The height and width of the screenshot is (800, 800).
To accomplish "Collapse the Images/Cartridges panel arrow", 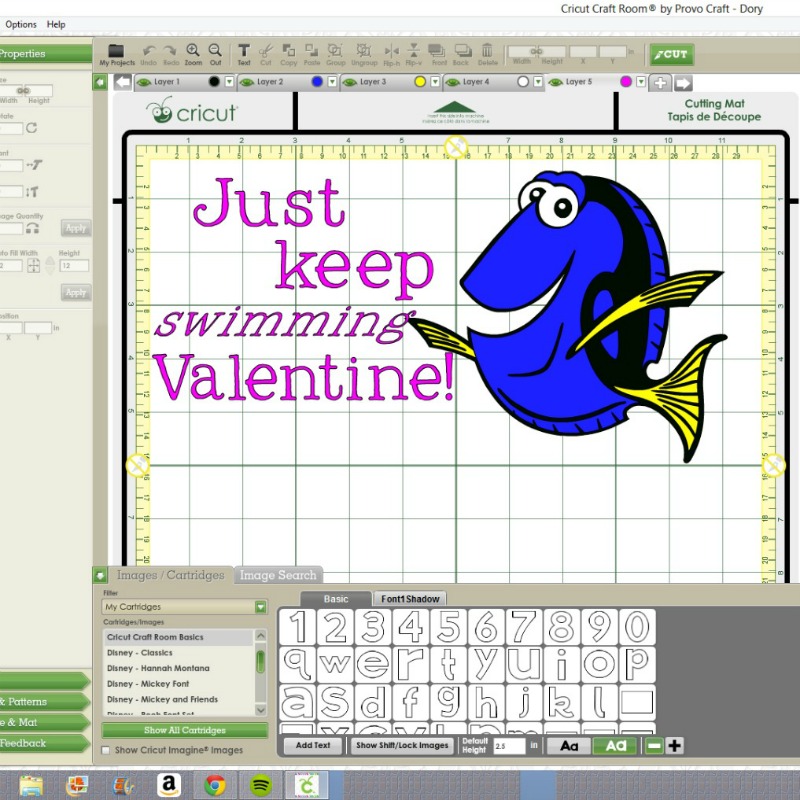I will pyautogui.click(x=100, y=576).
